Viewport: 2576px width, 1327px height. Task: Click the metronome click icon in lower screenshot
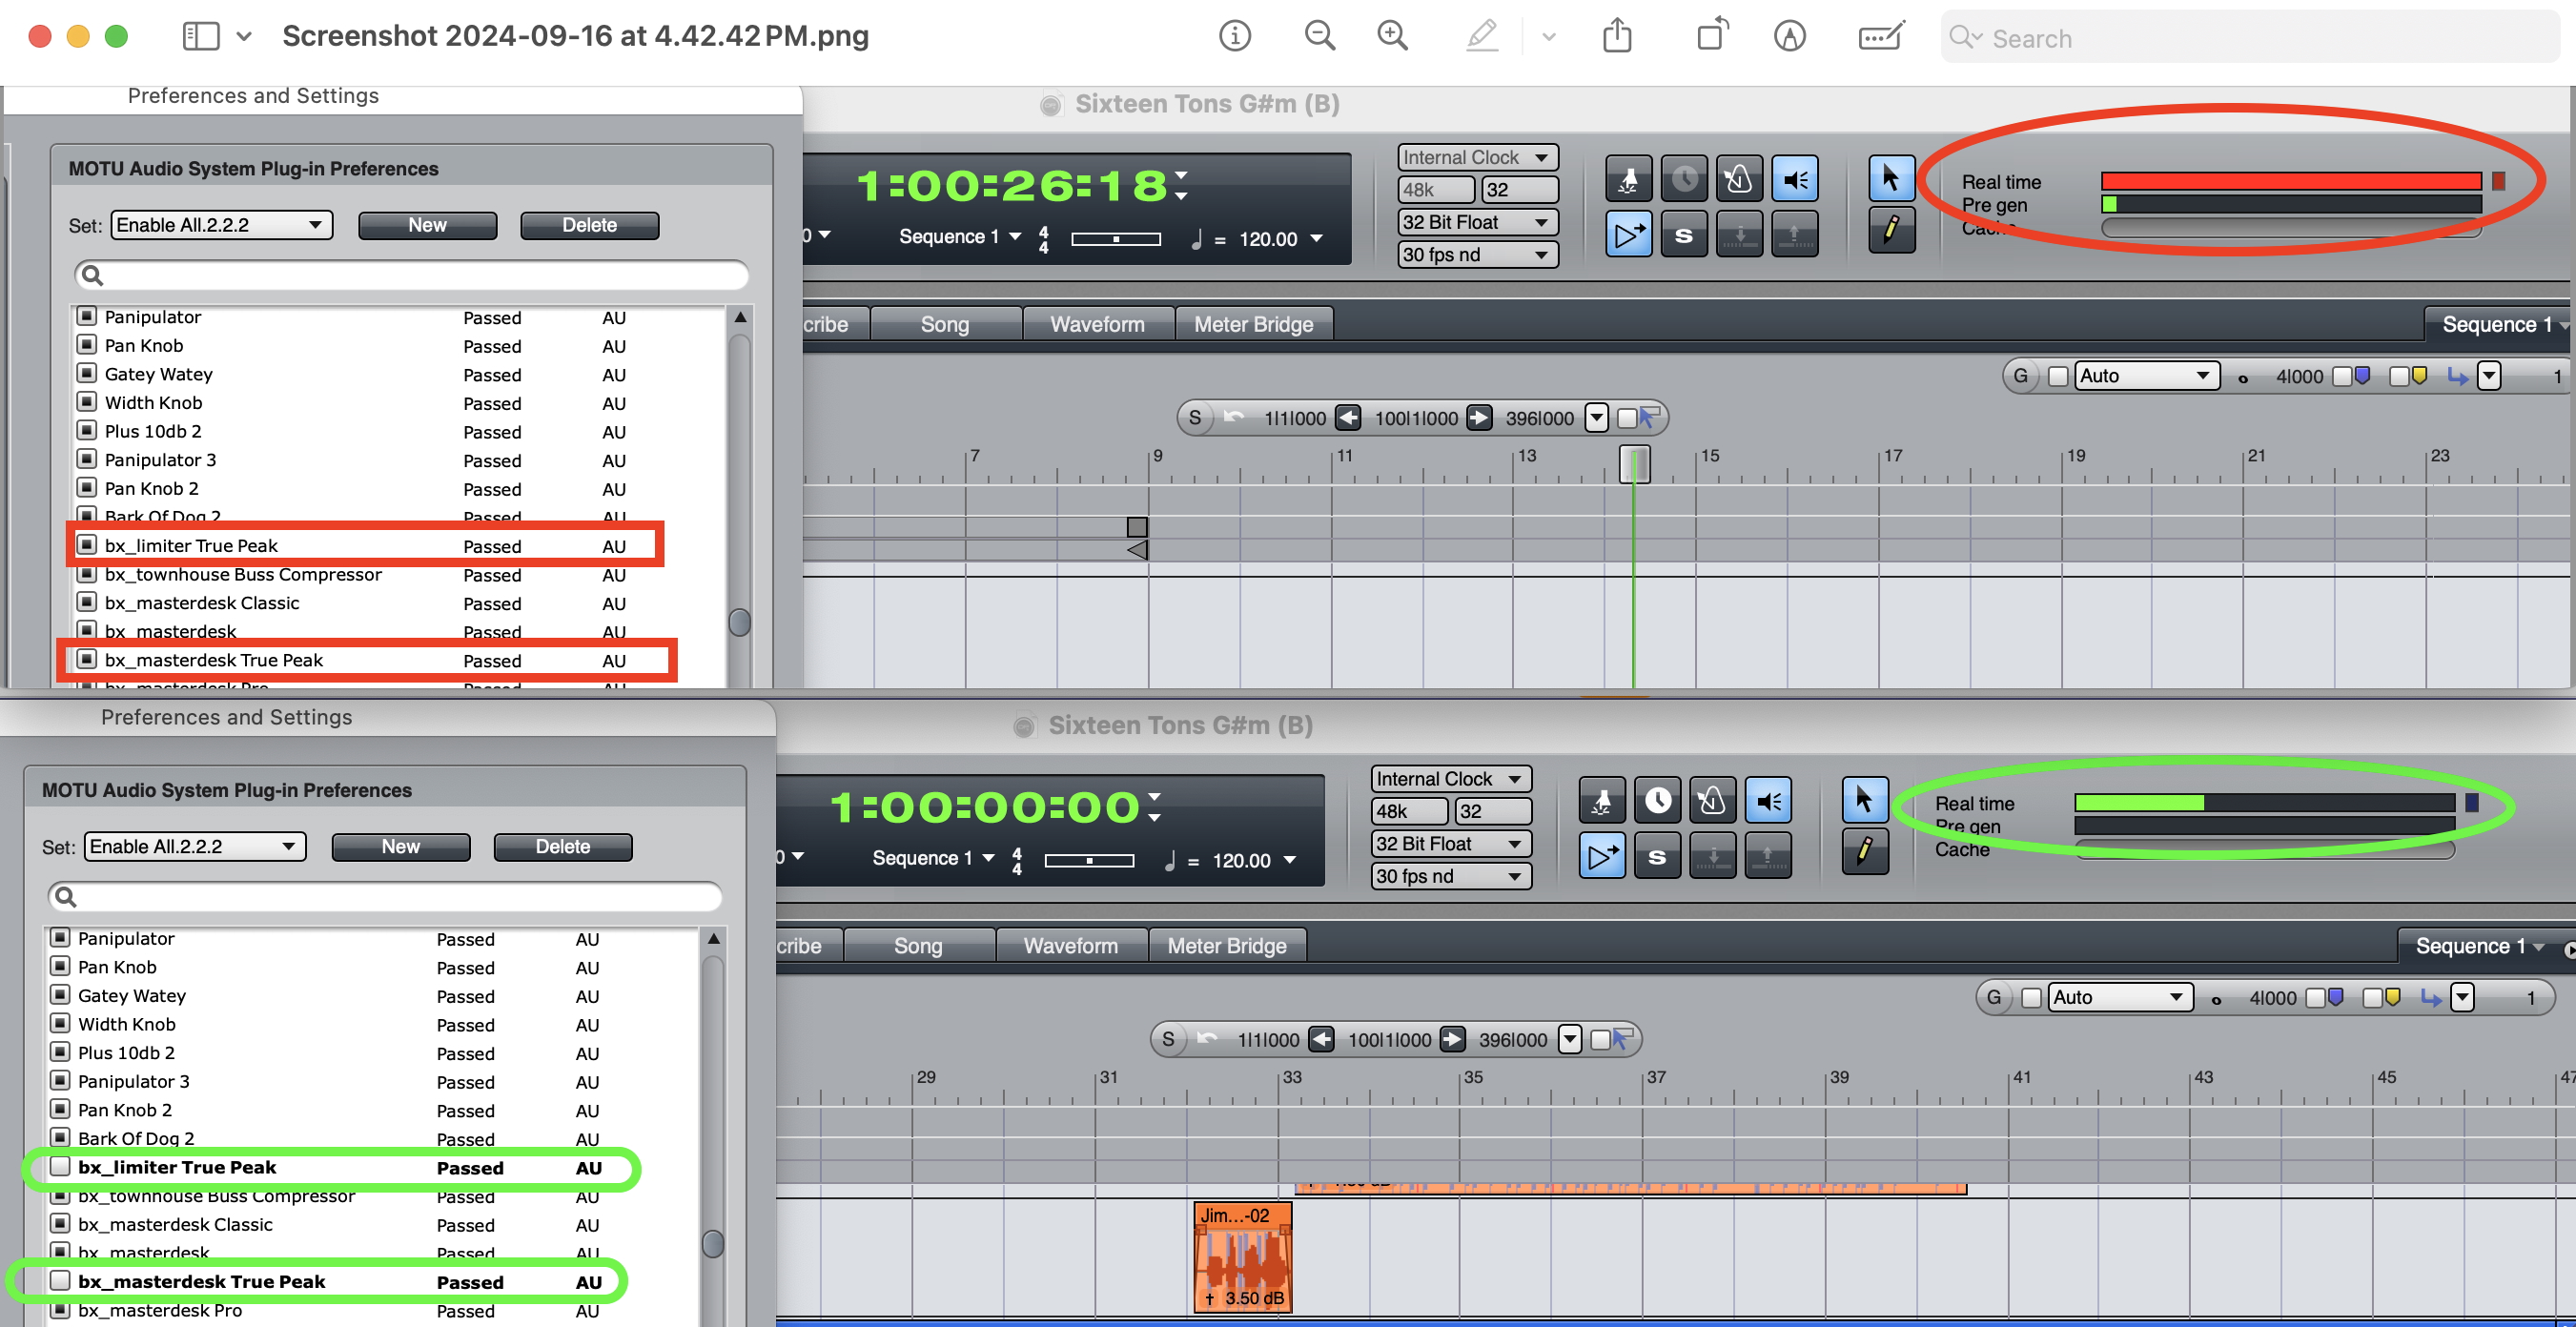tap(1711, 800)
